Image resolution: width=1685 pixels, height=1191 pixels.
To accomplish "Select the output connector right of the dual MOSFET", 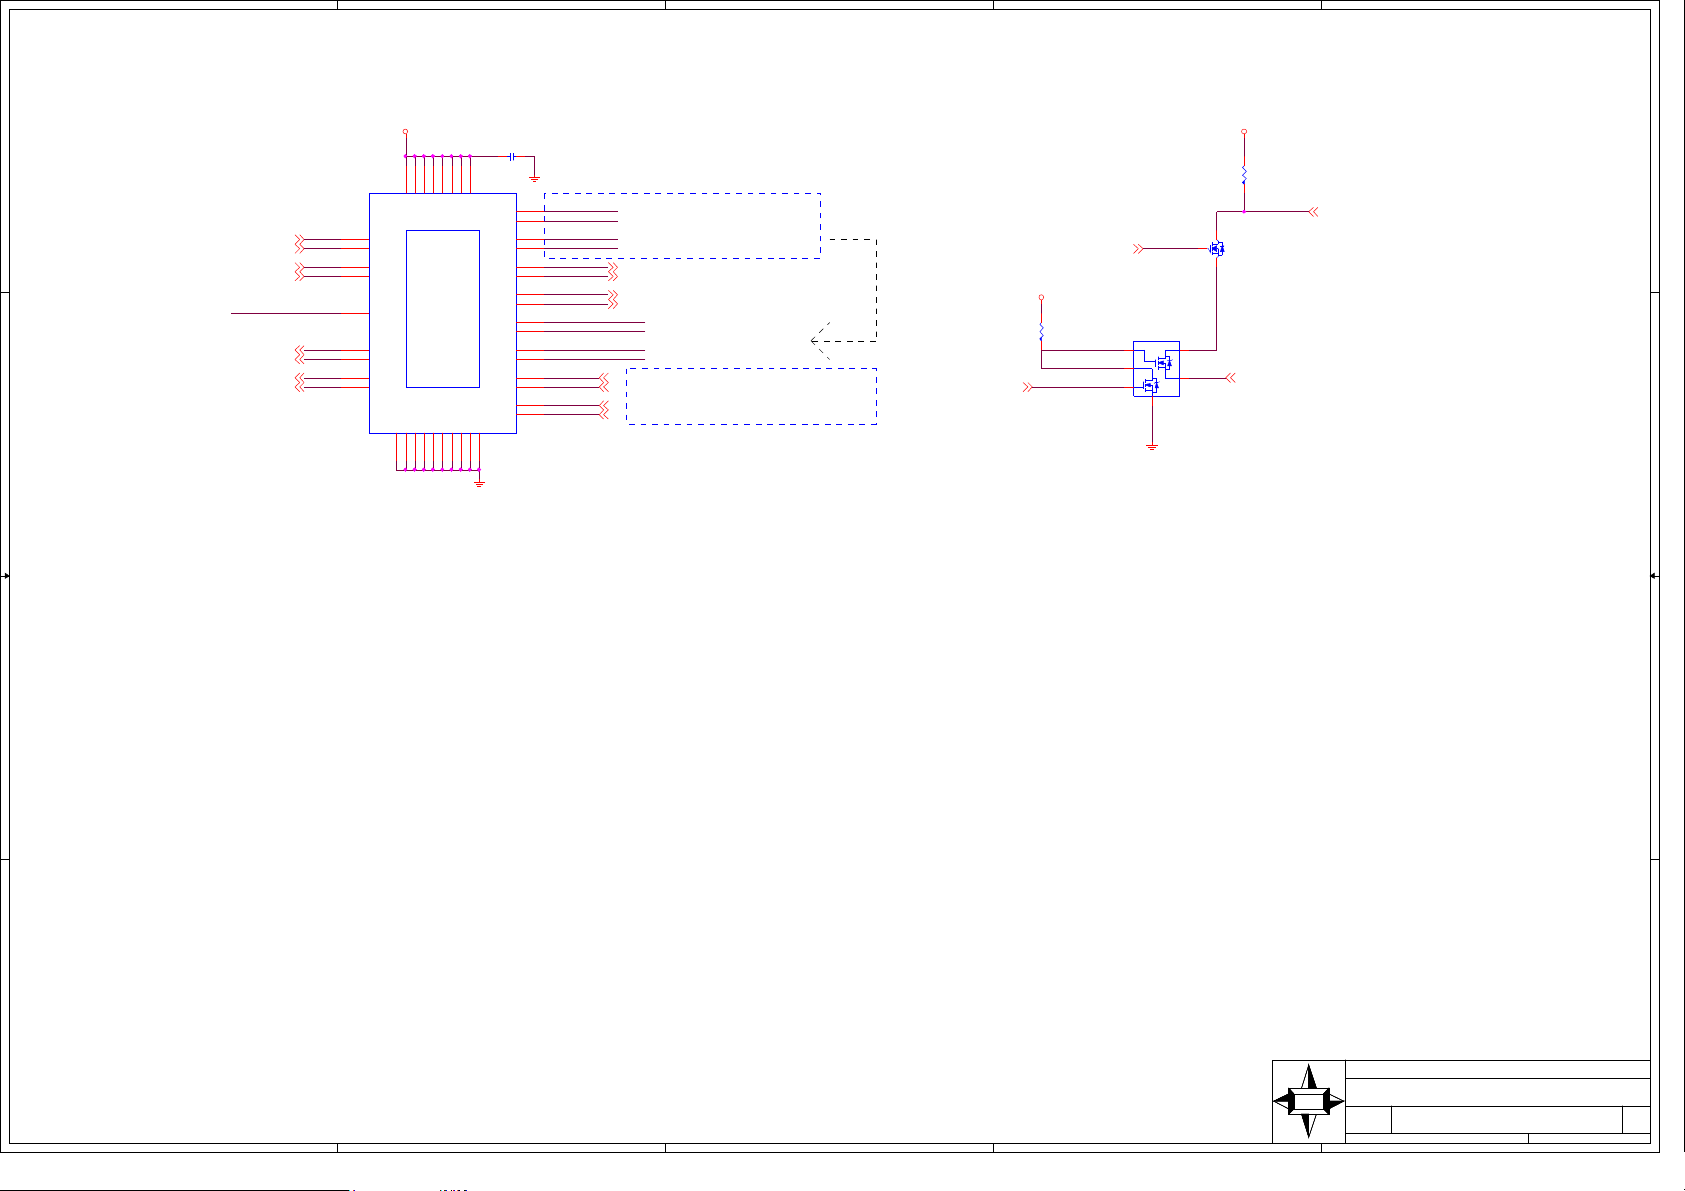I will pyautogui.click(x=1231, y=378).
